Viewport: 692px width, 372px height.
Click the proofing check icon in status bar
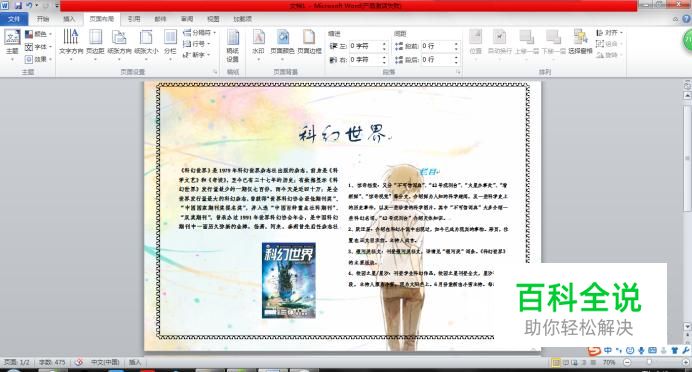pos(79,362)
